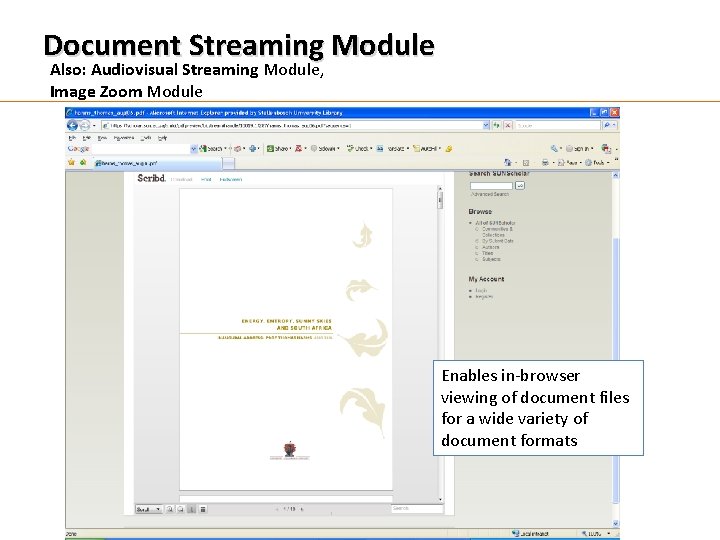Click Sign In on the Google toolbar

pos(579,148)
